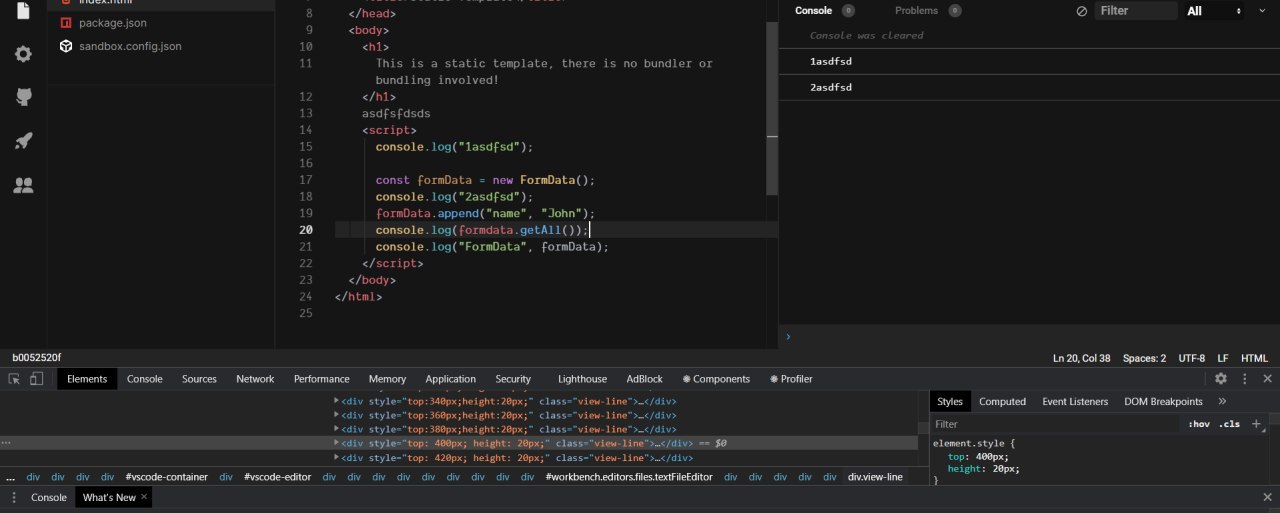Click the Ln 20, Col 38 status item
Viewport: 1280px width, 513px height.
click(1081, 358)
